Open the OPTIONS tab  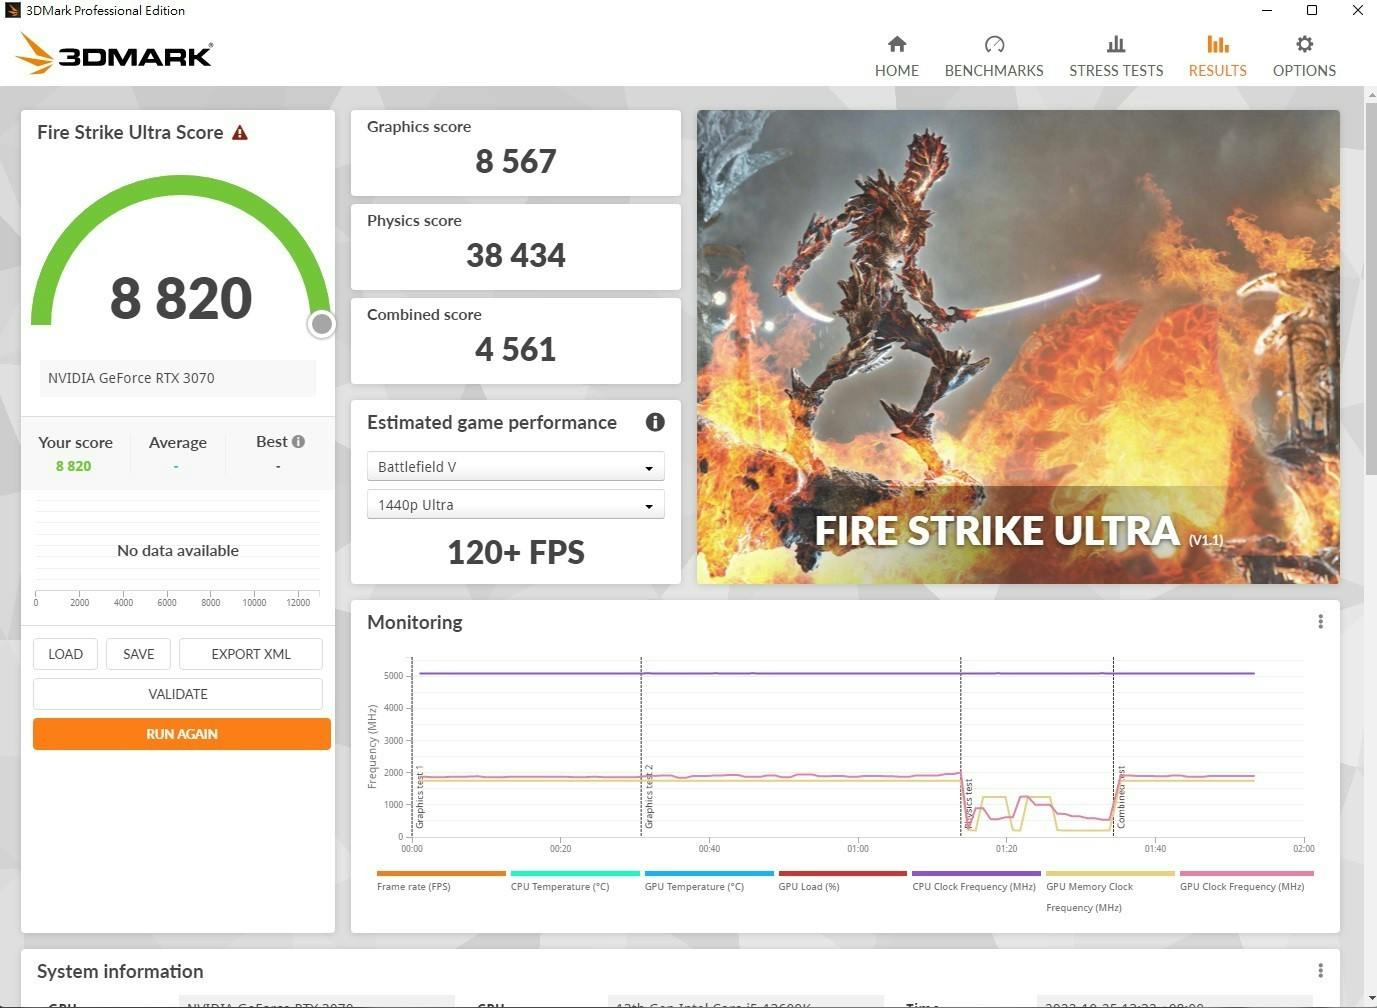tap(1304, 57)
